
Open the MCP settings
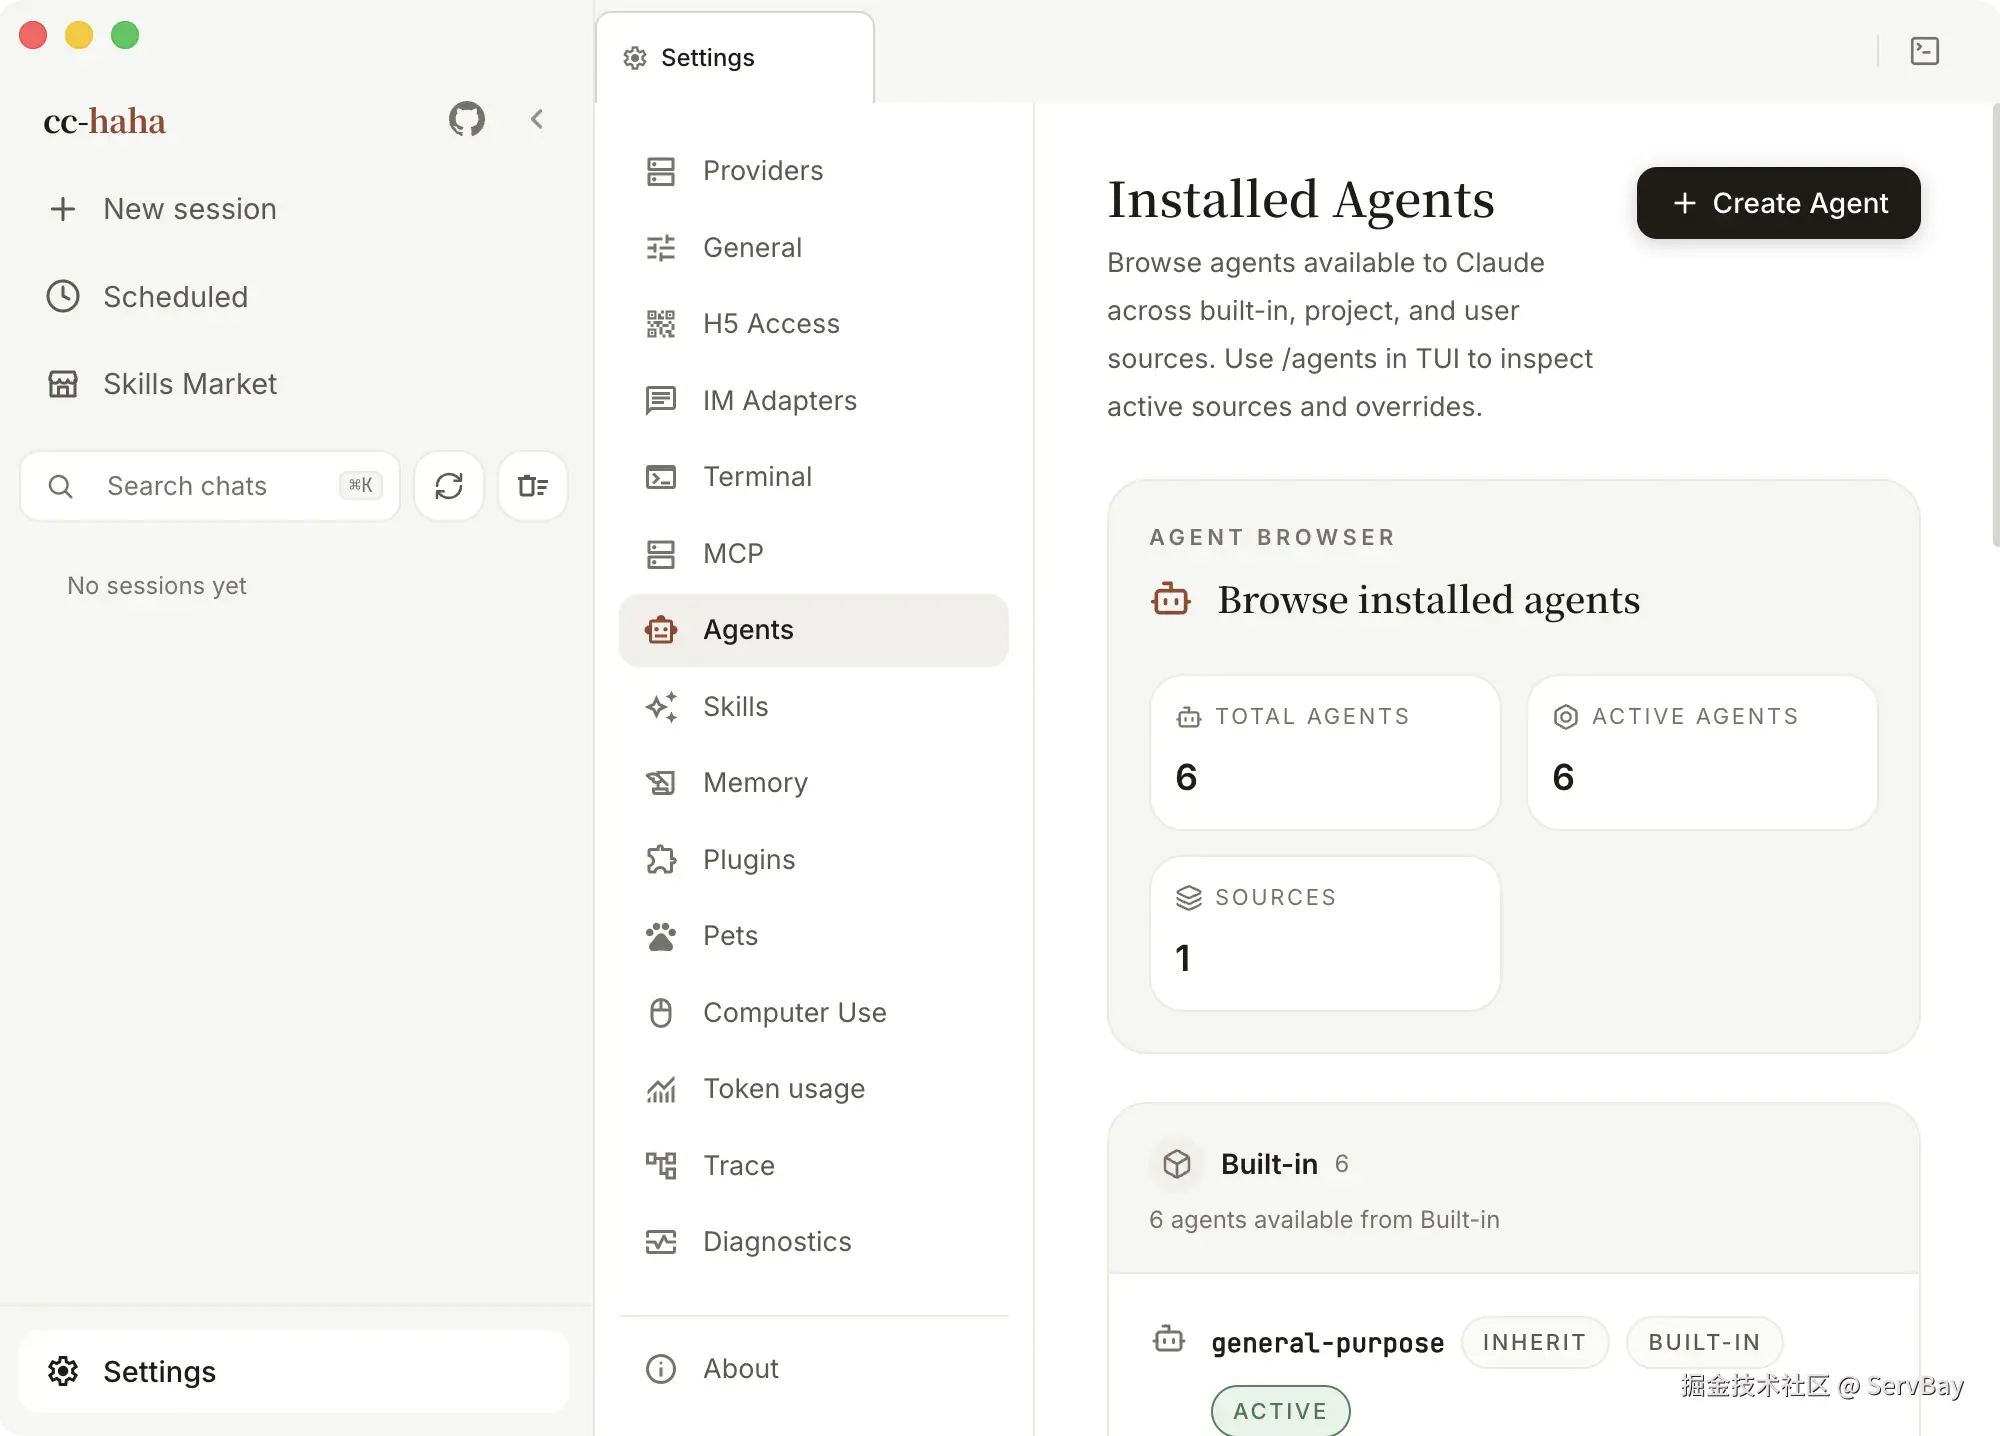pyautogui.click(x=814, y=554)
